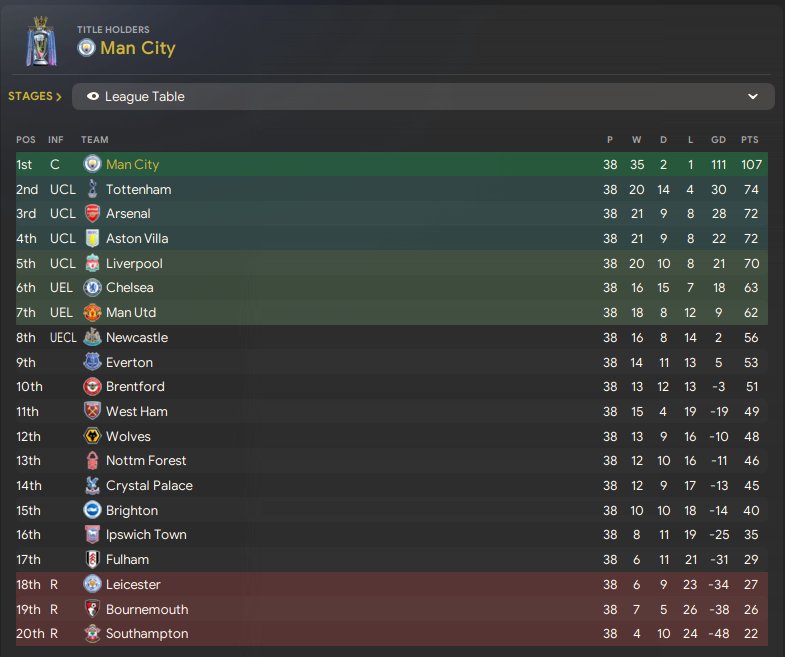Click the Southampton club badge

point(92,633)
